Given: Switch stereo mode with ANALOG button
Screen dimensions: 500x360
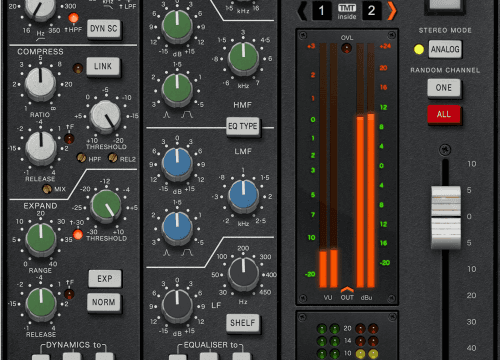Looking at the screenshot, I should 445,49.
